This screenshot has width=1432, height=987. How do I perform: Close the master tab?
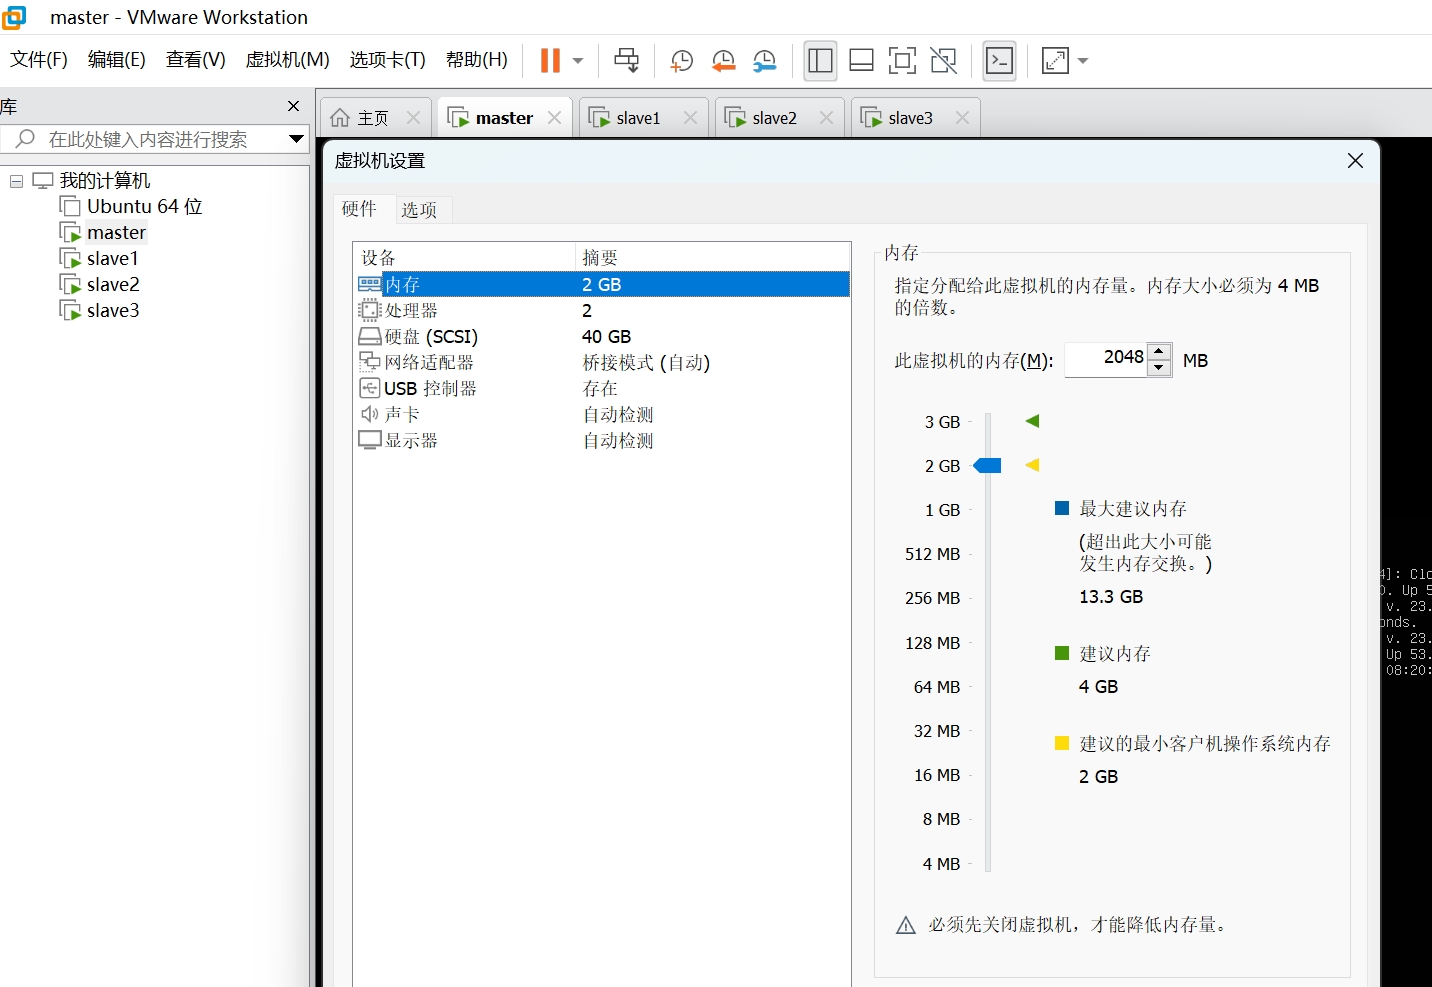coord(555,117)
